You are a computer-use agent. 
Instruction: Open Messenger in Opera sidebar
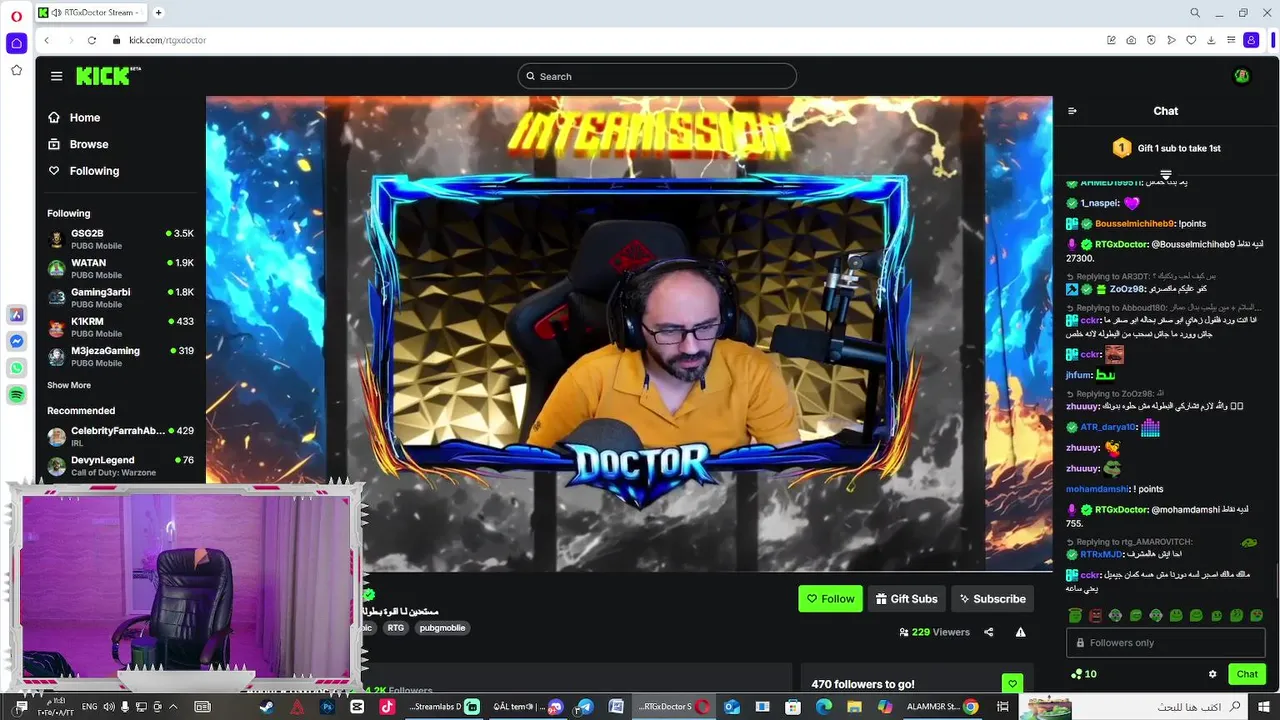[x=16, y=341]
